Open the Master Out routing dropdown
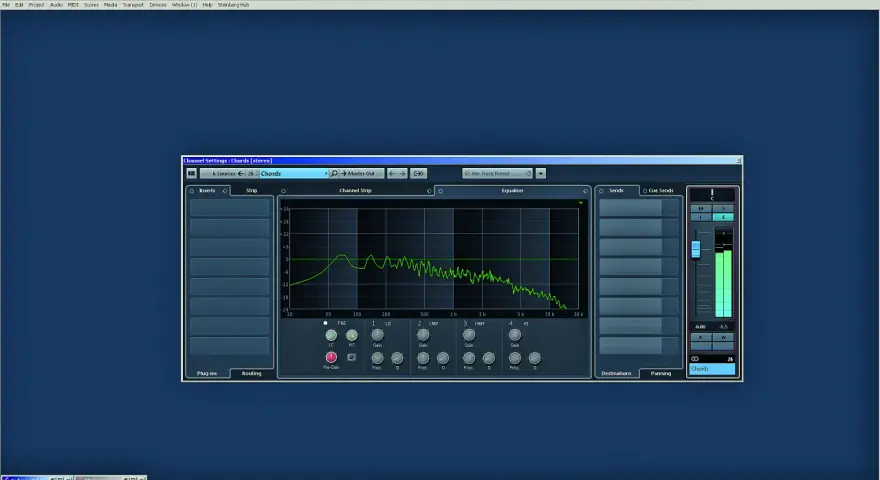Screen dimensions: 880x480 click(x=361, y=173)
